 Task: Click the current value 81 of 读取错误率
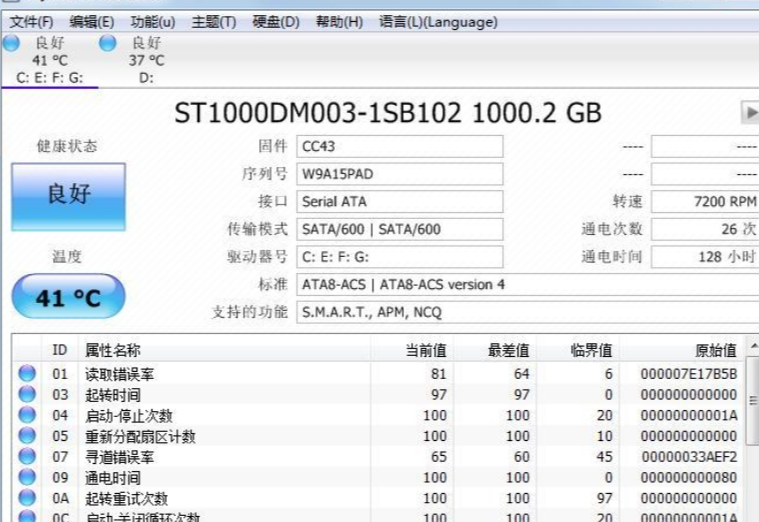point(439,374)
